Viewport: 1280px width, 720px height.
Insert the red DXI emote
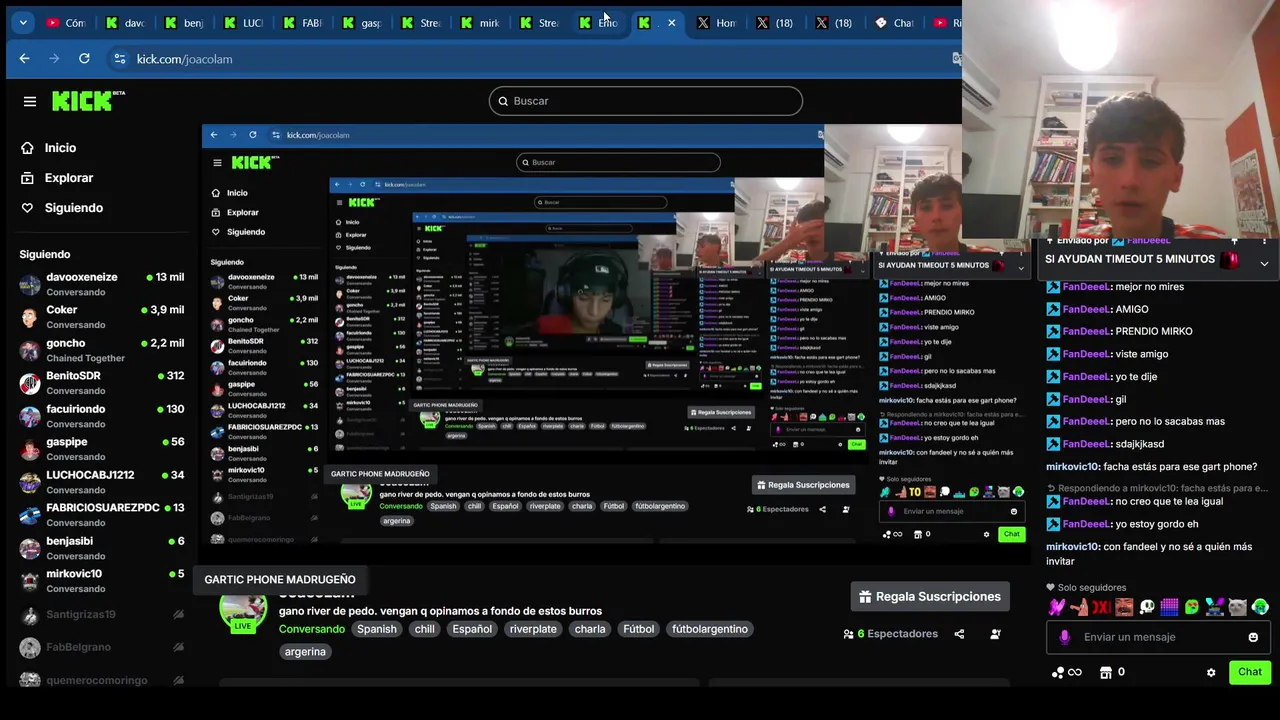[1101, 607]
